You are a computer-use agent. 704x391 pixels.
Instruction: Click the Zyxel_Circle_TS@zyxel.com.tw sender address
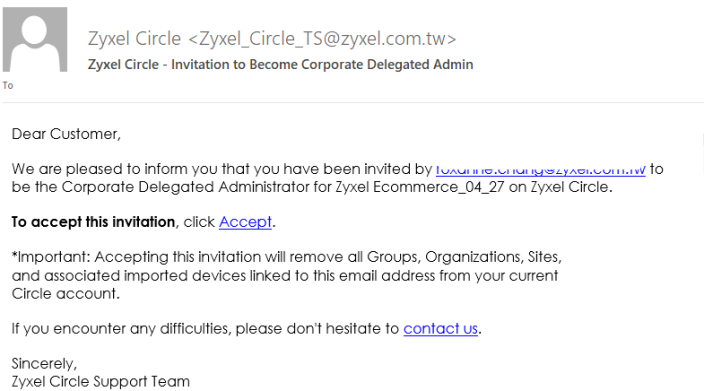coord(322,39)
